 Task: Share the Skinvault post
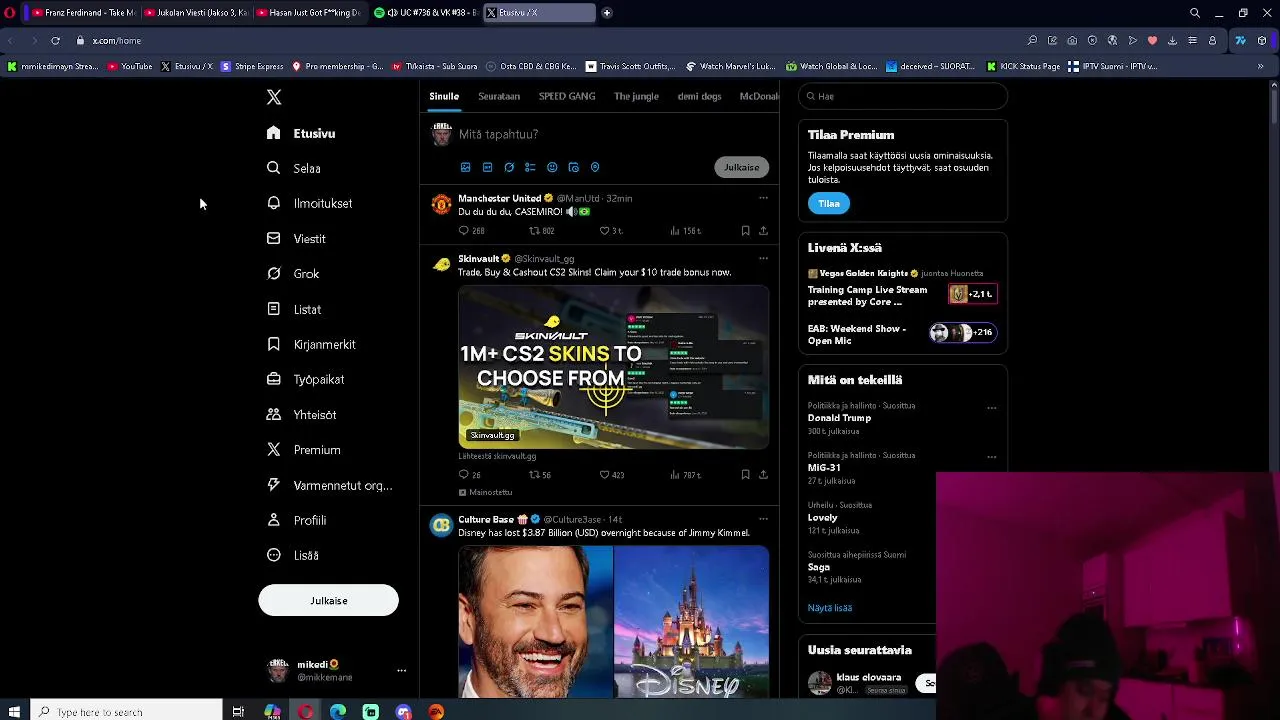coord(763,475)
